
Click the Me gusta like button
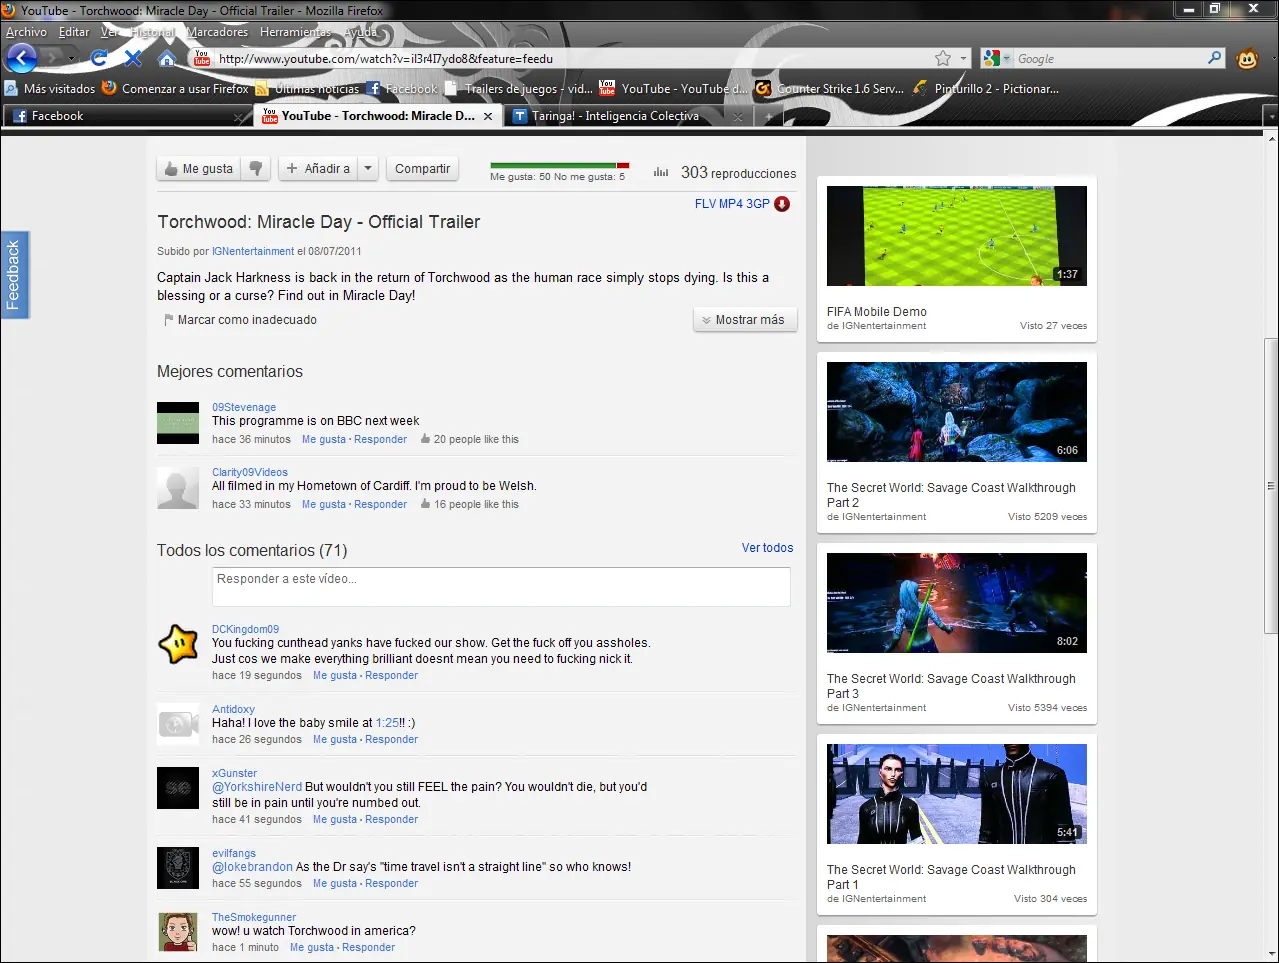[199, 169]
